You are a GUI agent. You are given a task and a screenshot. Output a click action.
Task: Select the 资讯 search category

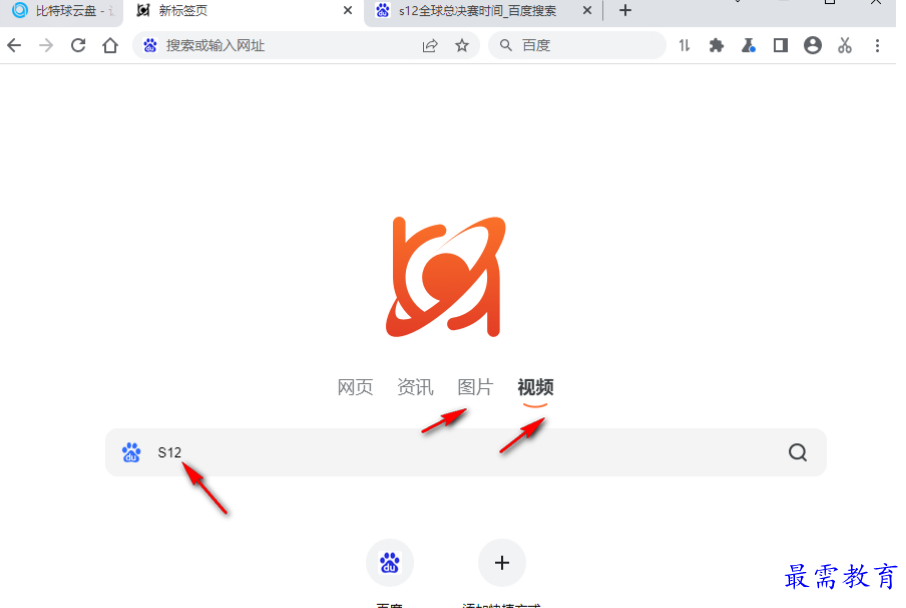(415, 387)
